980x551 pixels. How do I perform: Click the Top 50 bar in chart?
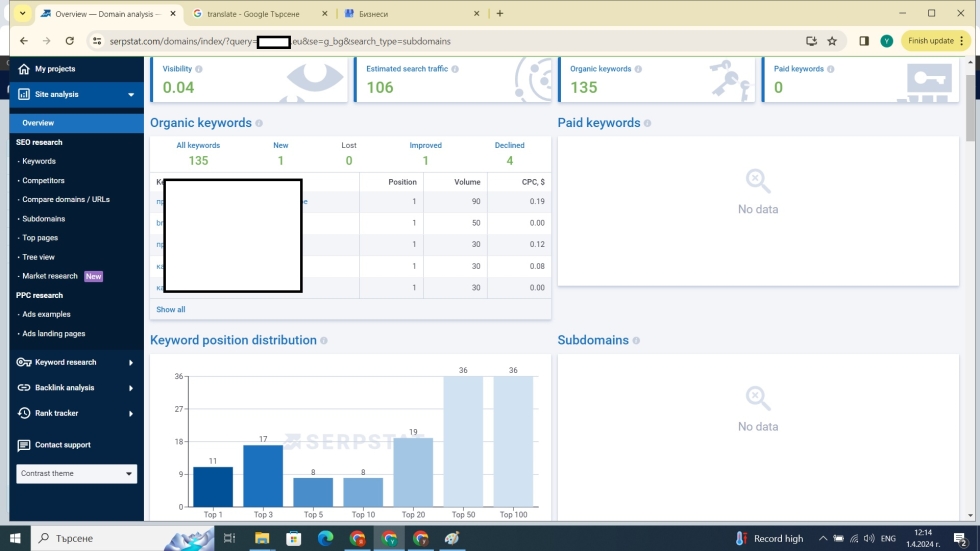pyautogui.click(x=463, y=442)
